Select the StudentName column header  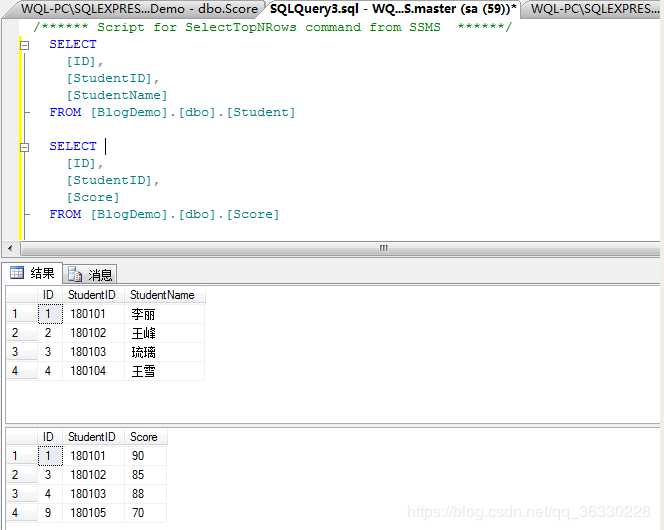(x=165, y=295)
